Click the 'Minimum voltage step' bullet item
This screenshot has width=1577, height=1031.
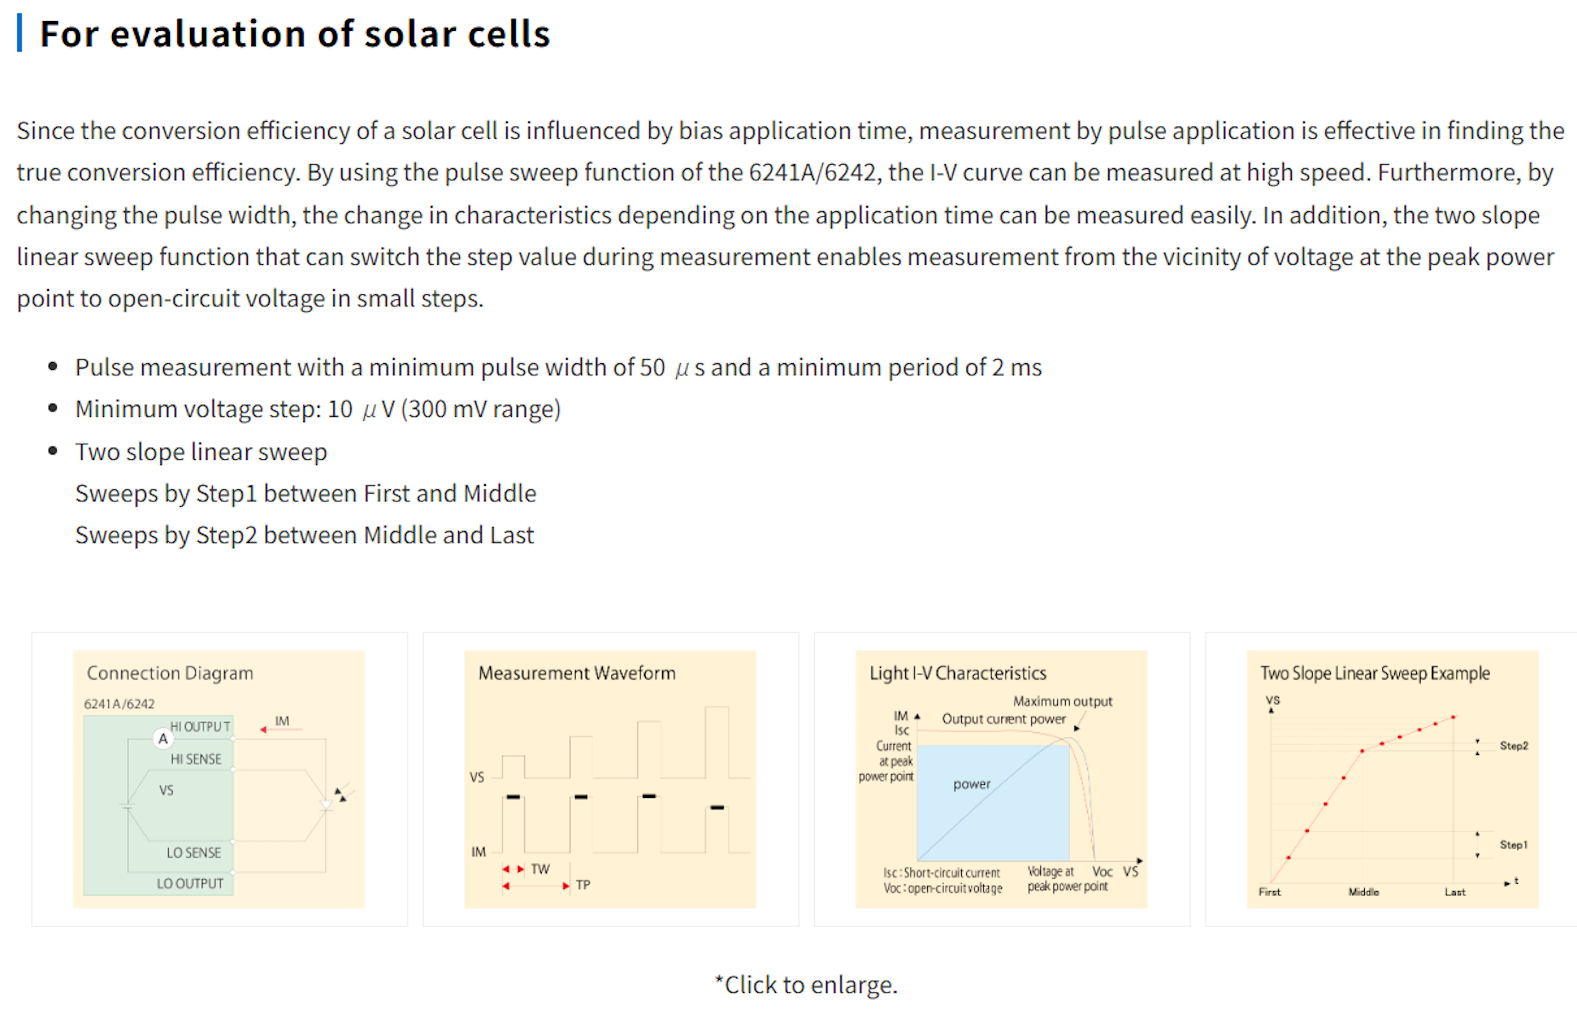coord(317,409)
